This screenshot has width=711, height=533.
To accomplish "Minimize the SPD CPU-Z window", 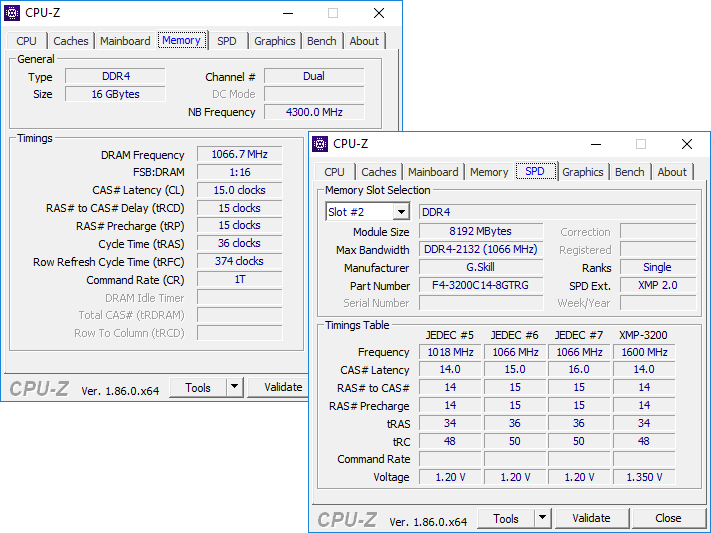I will click(x=596, y=144).
